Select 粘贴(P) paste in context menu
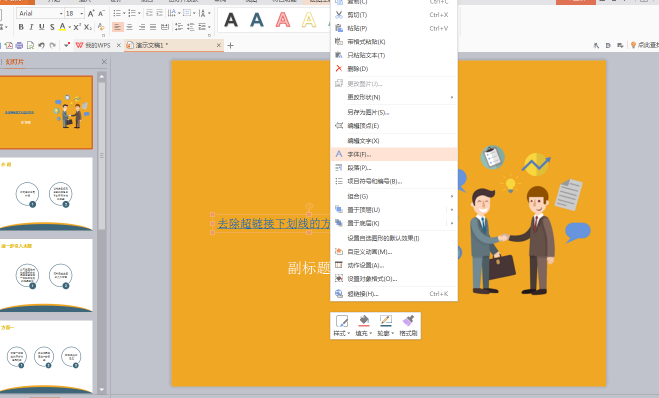Image resolution: width=659 pixels, height=398 pixels. (x=394, y=28)
